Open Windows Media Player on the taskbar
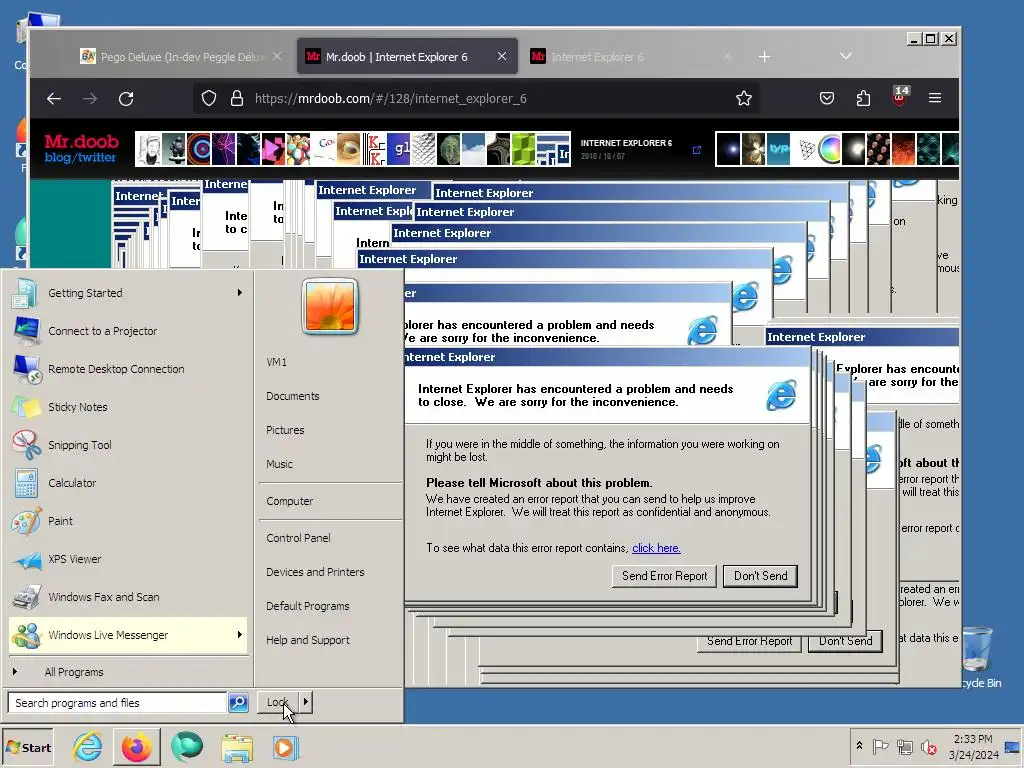The height and width of the screenshot is (768, 1024). (x=285, y=748)
